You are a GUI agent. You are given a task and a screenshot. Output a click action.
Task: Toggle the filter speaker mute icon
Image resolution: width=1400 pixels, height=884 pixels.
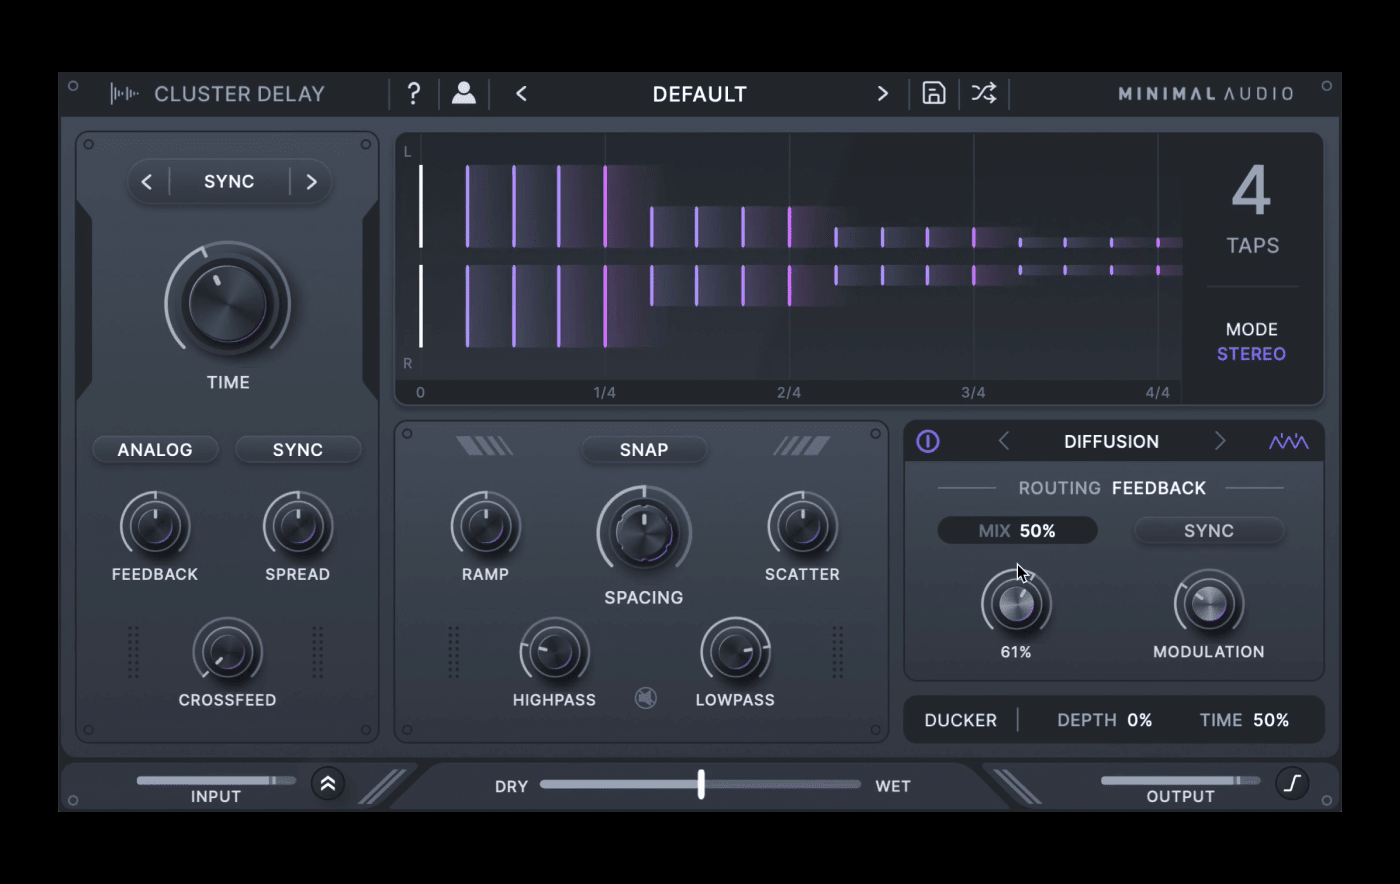click(x=646, y=698)
